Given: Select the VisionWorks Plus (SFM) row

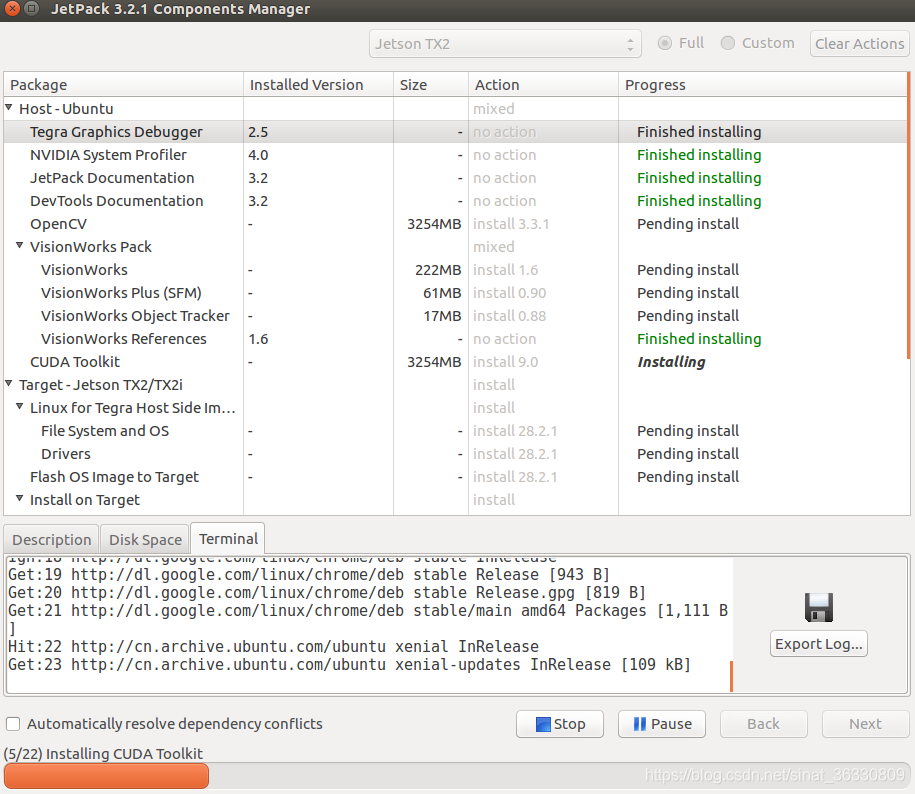Looking at the screenshot, I should click(455, 293).
